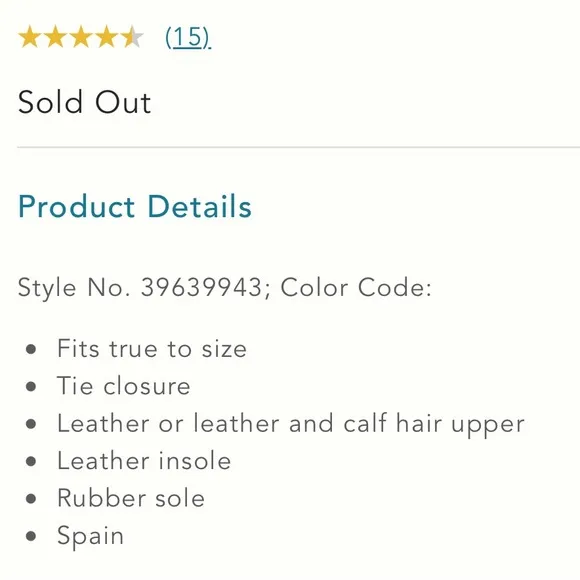
Task: Select the Product Details heading
Action: [x=135, y=206]
